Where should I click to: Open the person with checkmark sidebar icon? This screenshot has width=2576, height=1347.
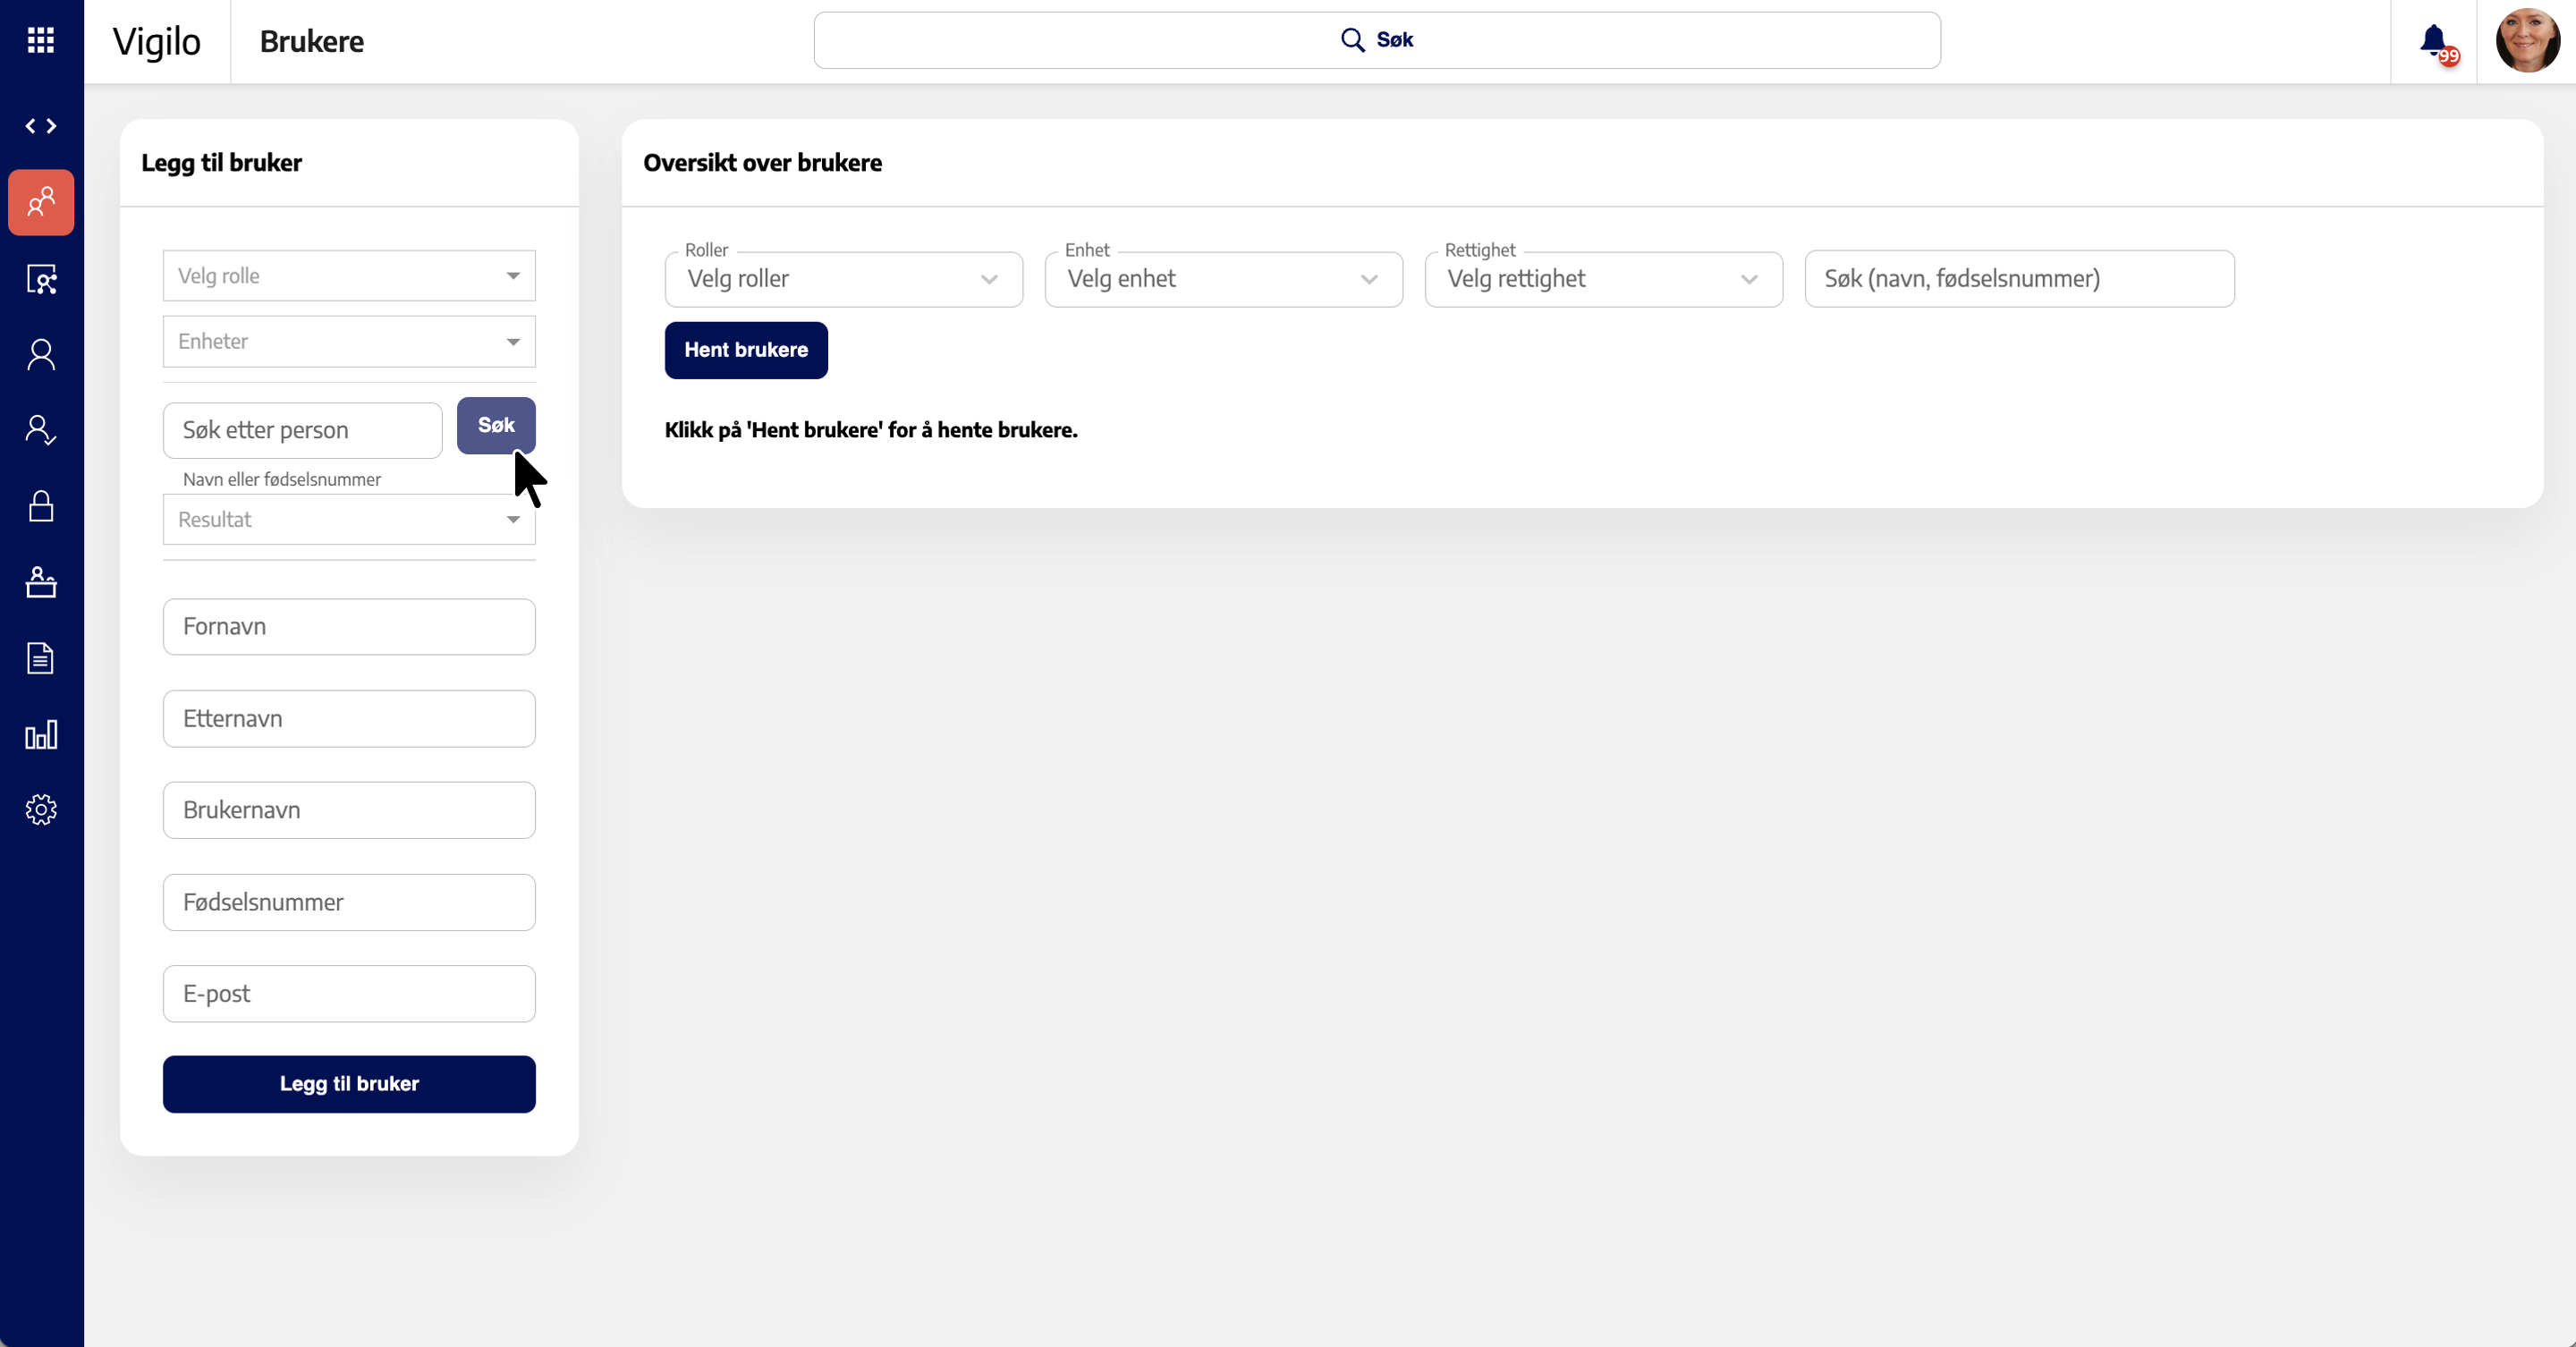41,430
